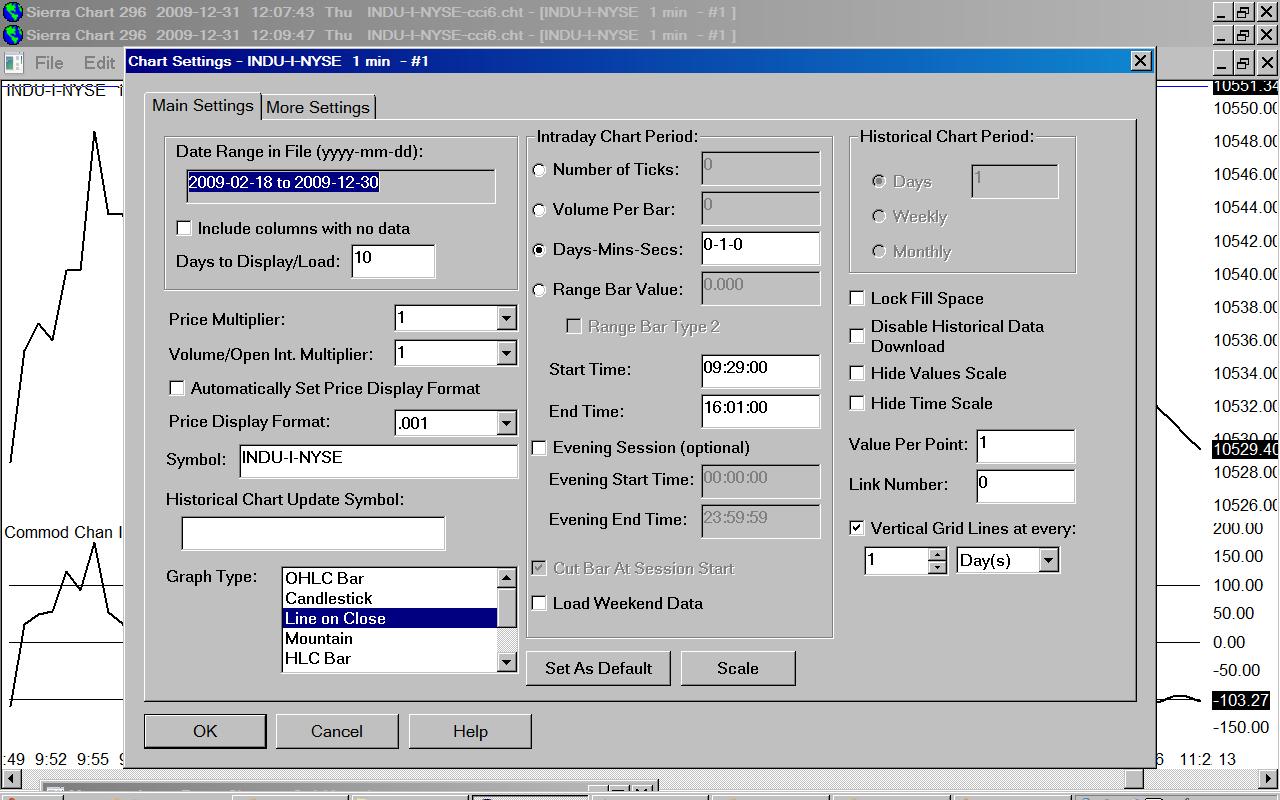Select the Main Settings tab

pyautogui.click(x=203, y=105)
